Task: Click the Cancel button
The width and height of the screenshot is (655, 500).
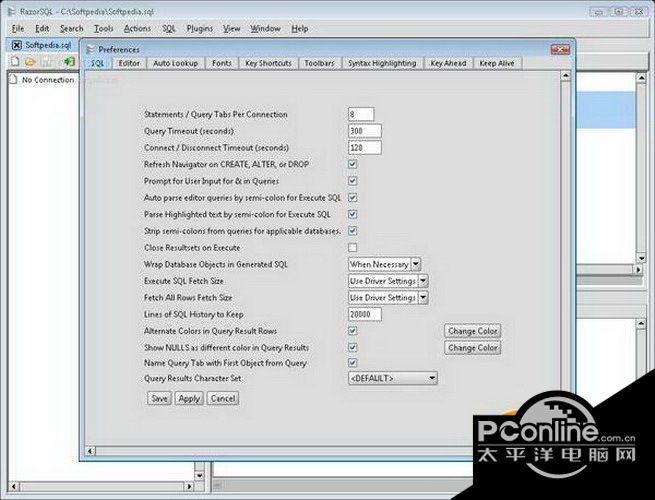Action: point(223,398)
